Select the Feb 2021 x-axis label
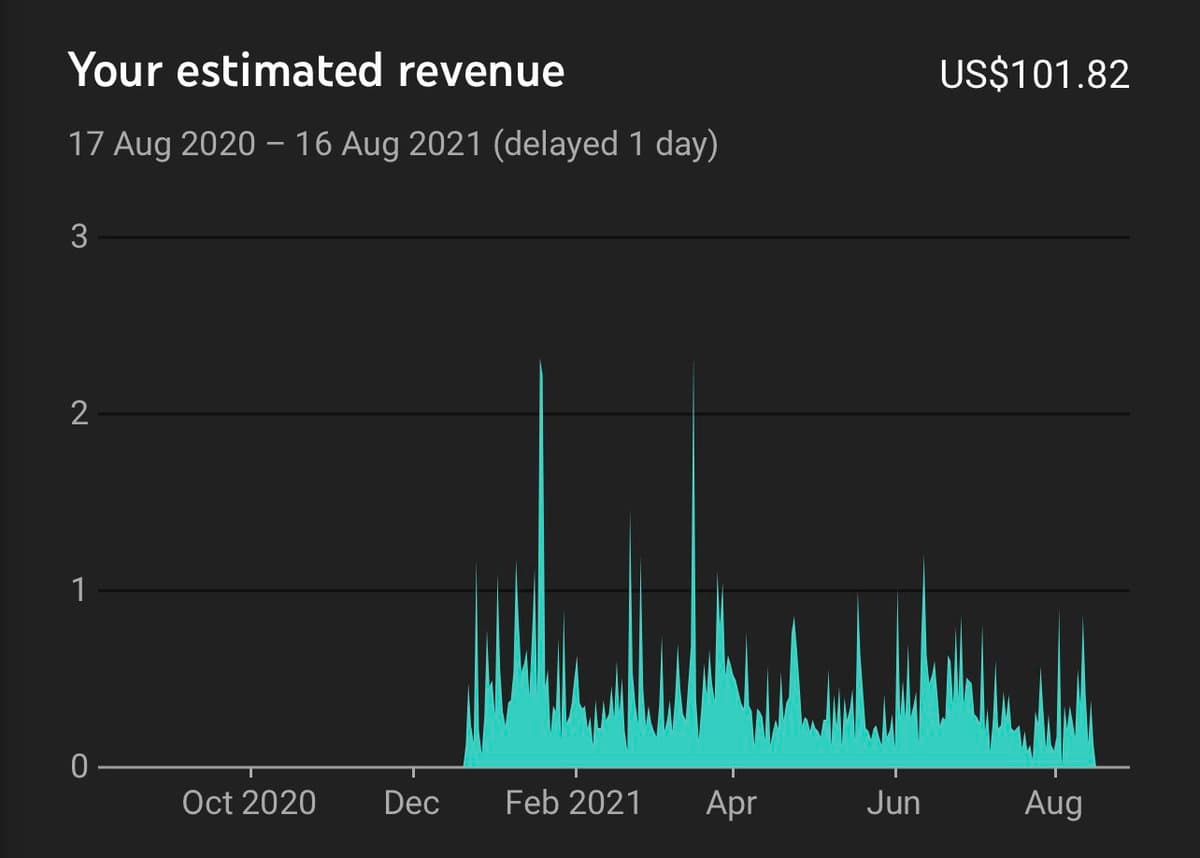Screen dimensions: 1200x858 point(573,802)
